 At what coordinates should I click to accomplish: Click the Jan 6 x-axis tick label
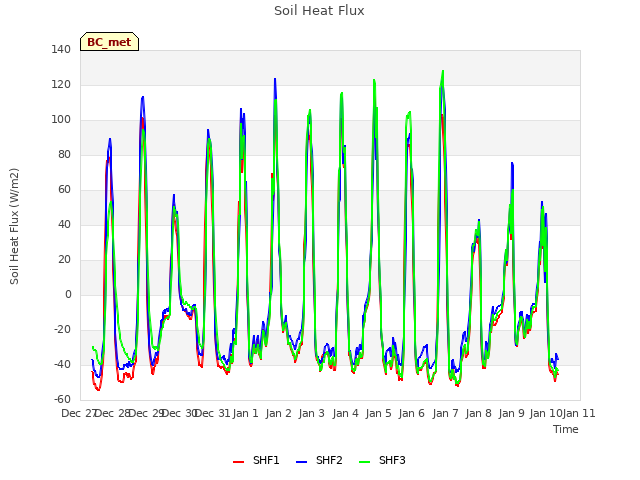pos(411,413)
